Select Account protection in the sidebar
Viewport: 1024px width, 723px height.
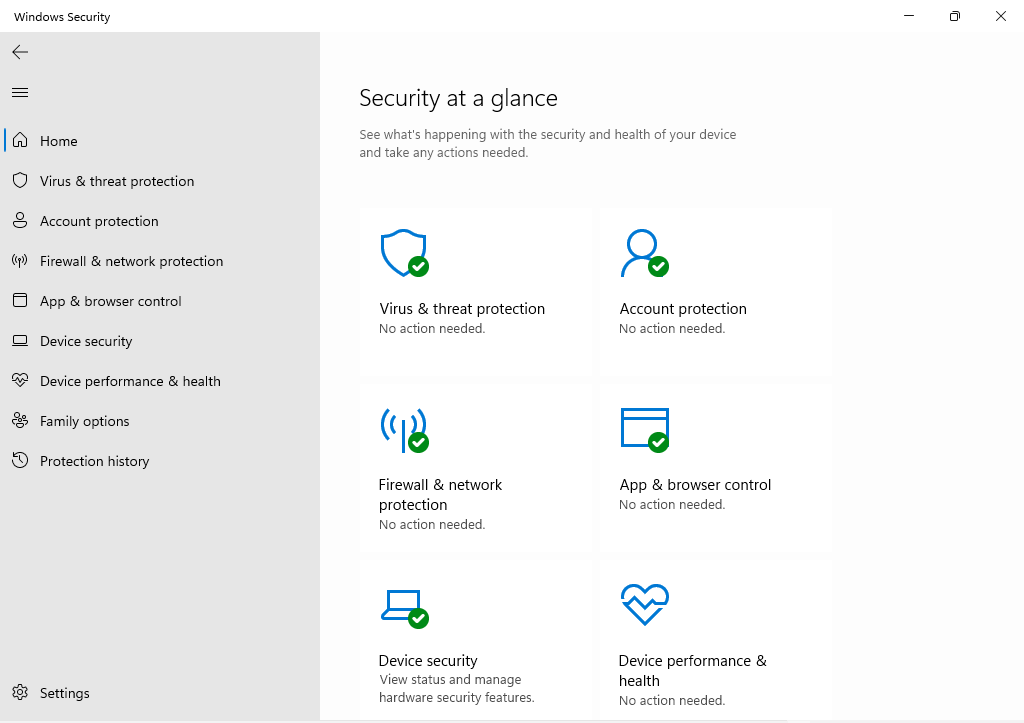click(100, 221)
